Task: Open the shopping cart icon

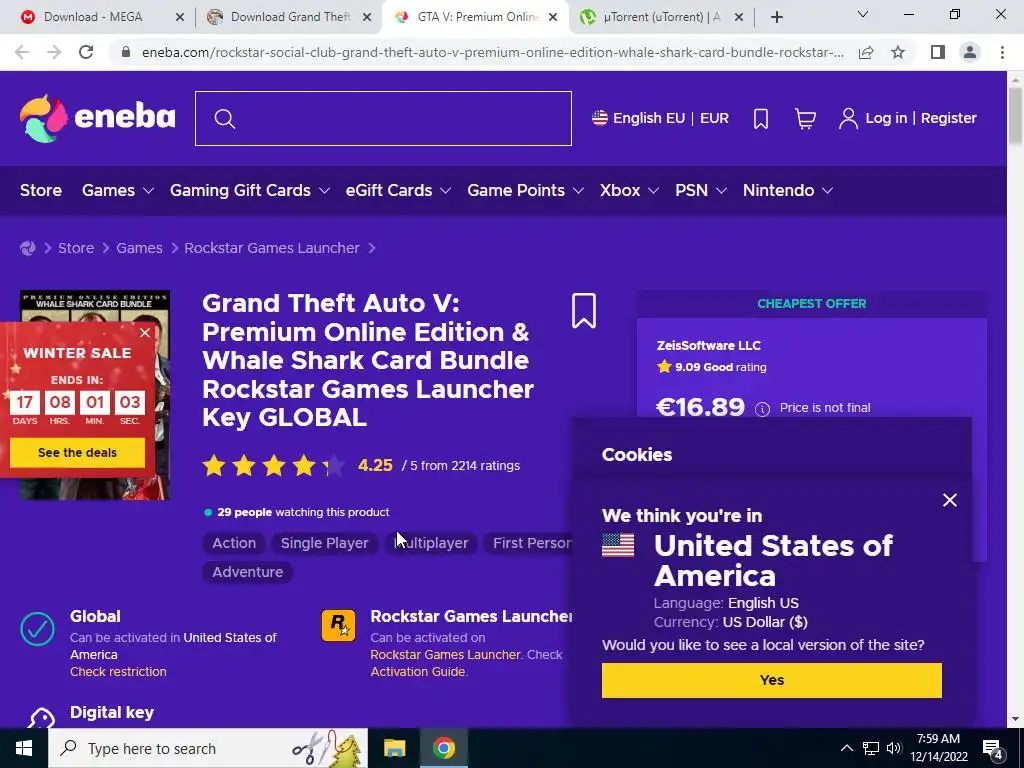Action: [x=805, y=118]
